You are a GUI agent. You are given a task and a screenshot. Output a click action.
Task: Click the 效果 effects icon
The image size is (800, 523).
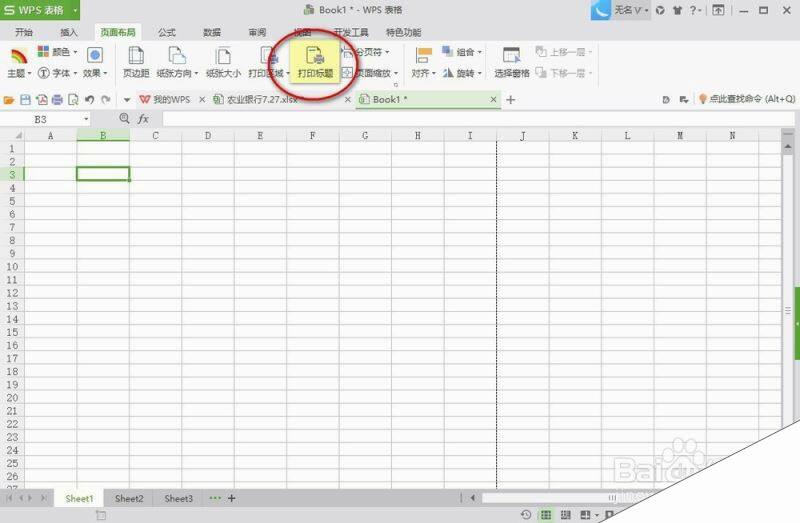[95, 55]
